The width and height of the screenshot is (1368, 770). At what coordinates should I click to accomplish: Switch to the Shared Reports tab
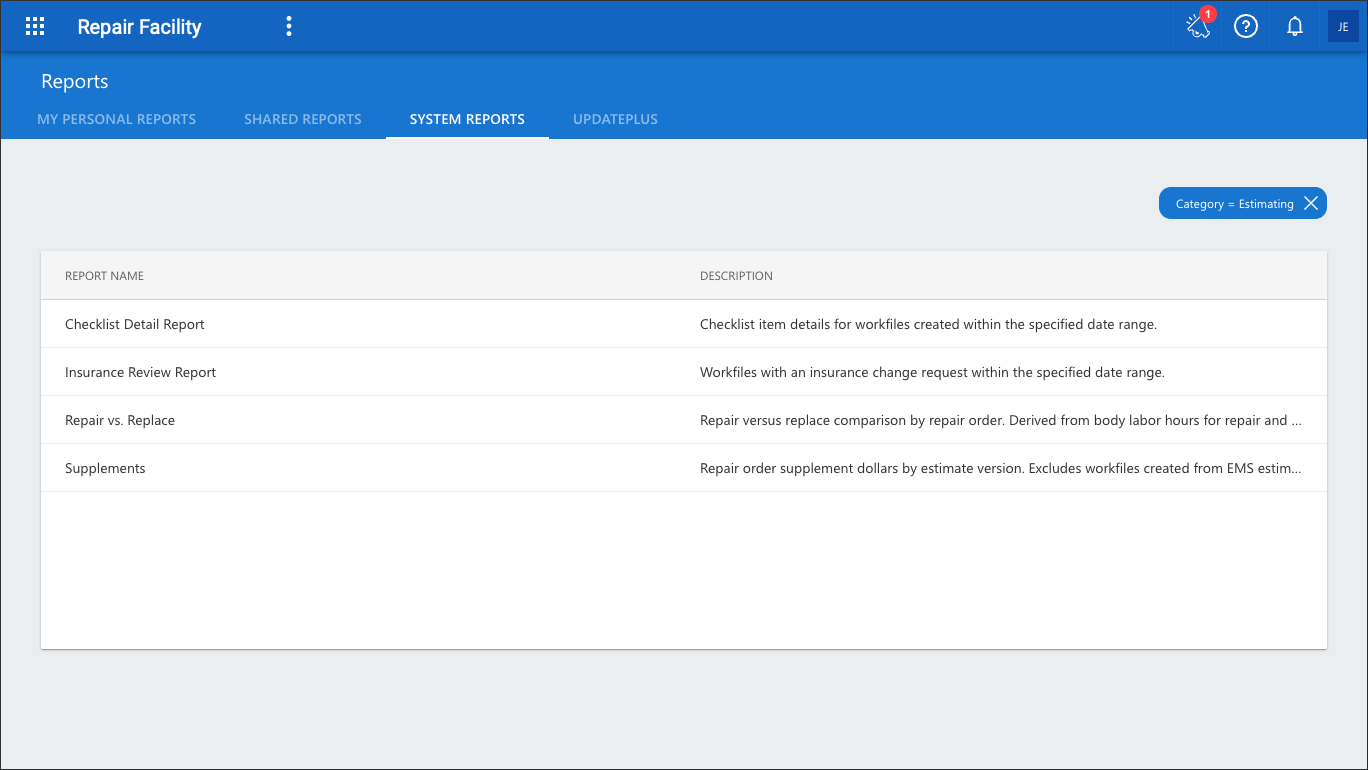[303, 119]
